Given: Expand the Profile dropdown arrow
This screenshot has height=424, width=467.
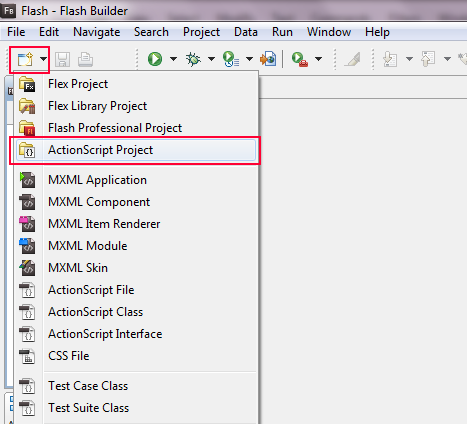Looking at the screenshot, I should point(249,59).
